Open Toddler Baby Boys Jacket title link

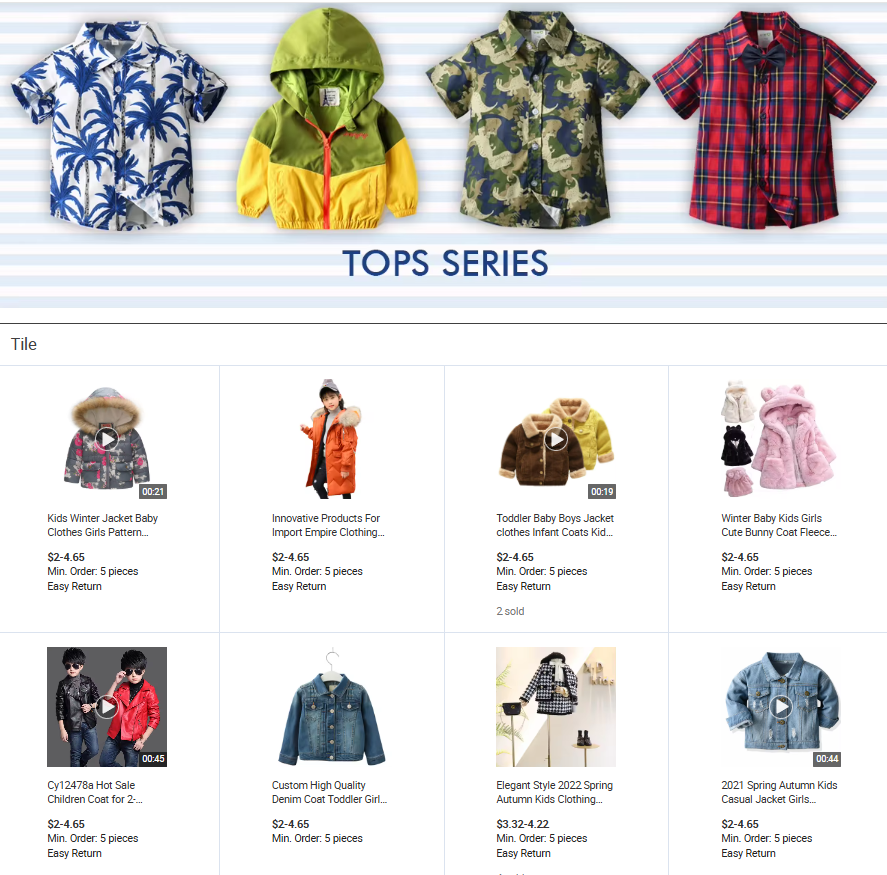click(x=555, y=525)
